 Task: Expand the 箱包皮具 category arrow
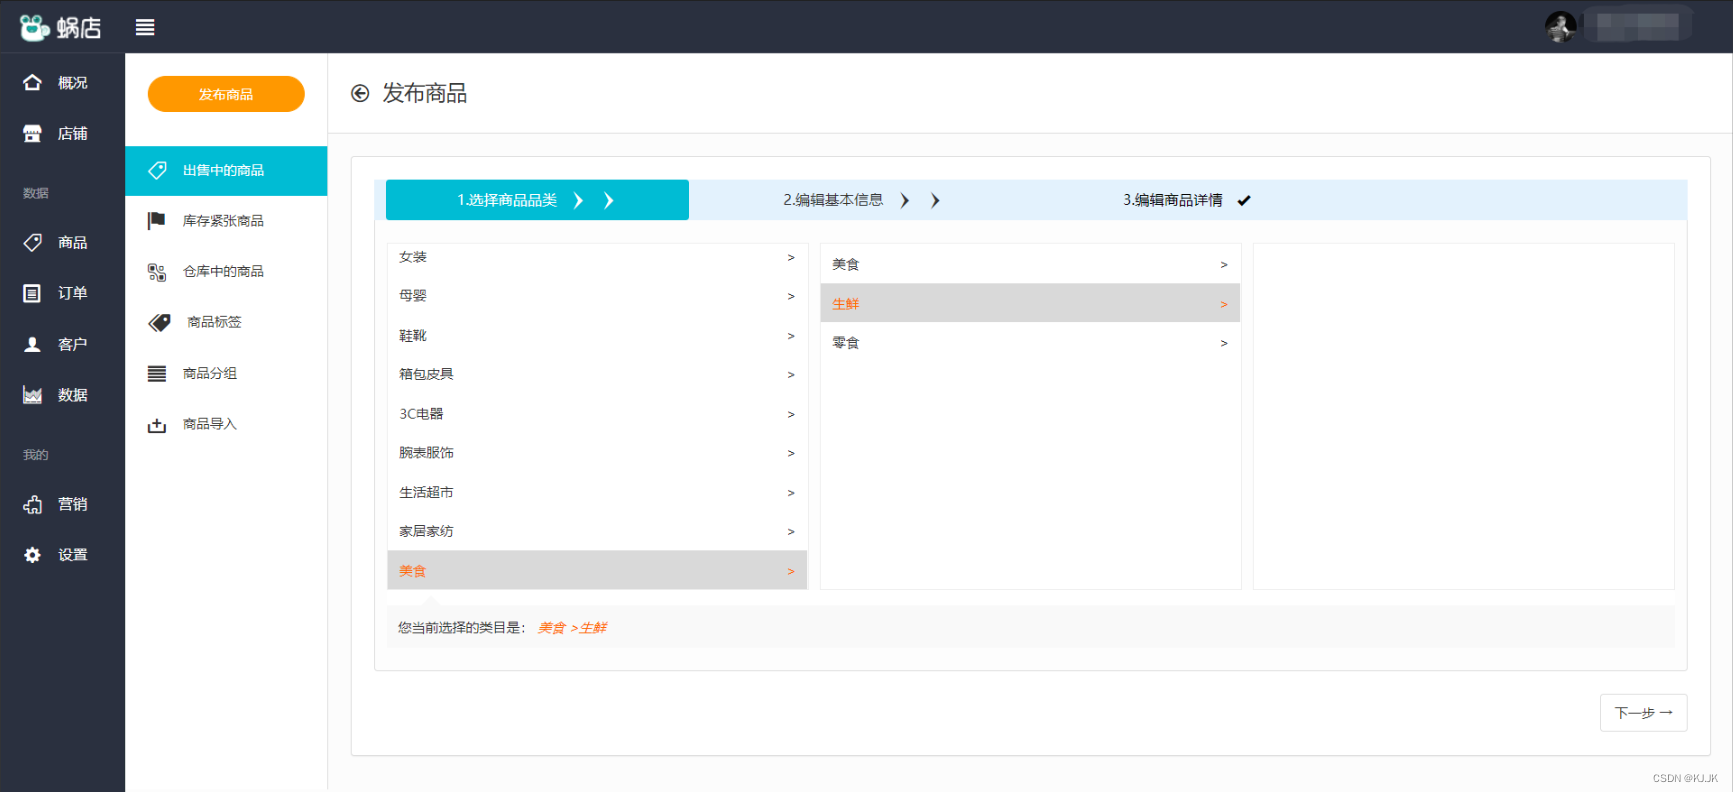(791, 374)
